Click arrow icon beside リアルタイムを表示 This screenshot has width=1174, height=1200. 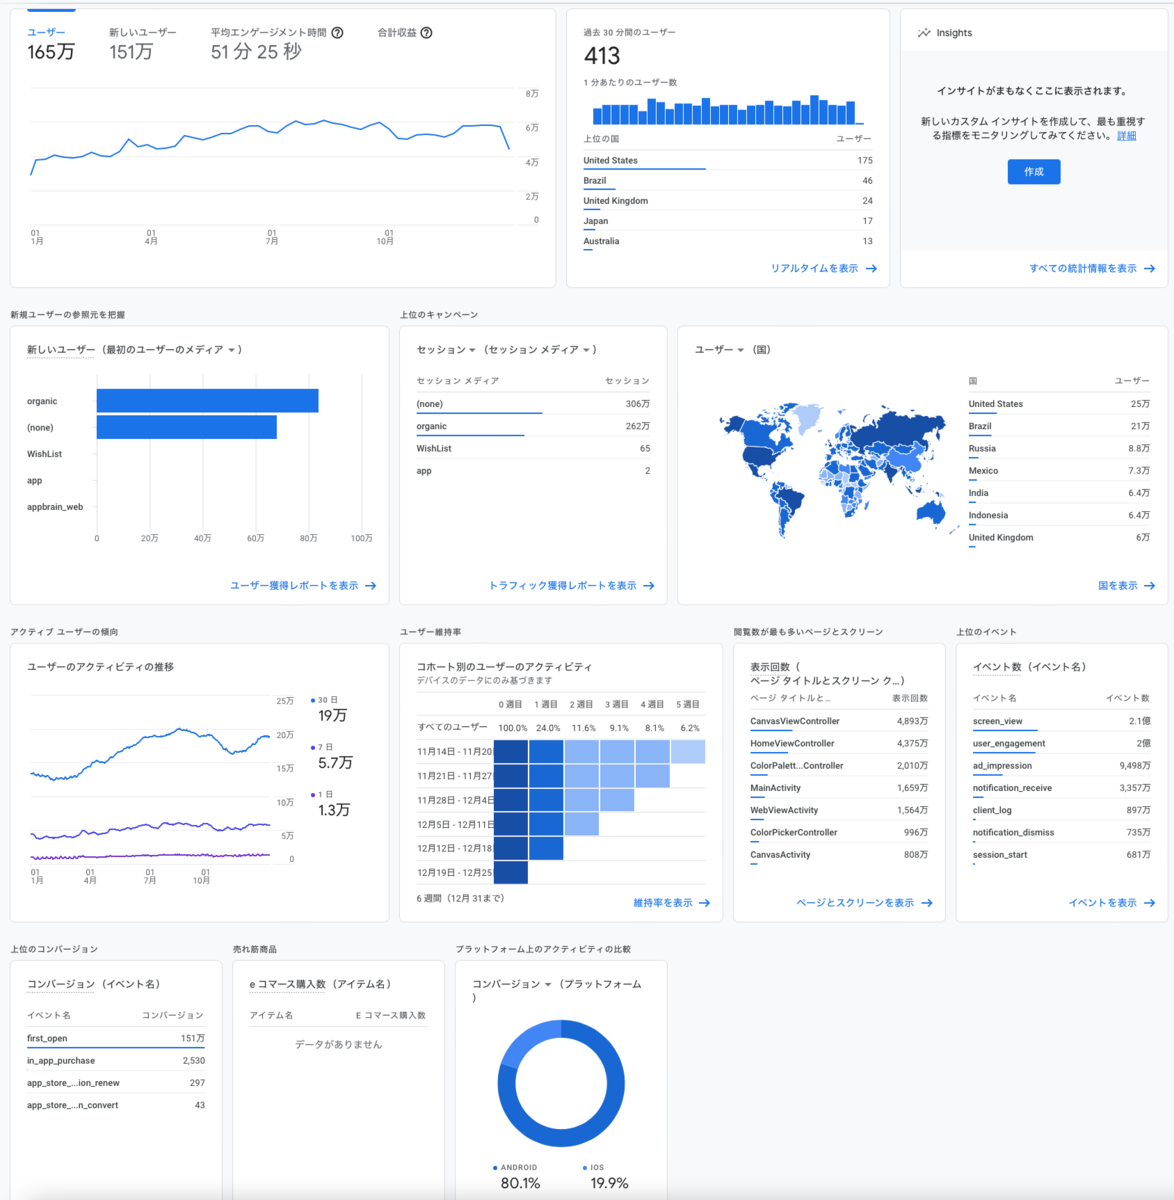click(871, 269)
